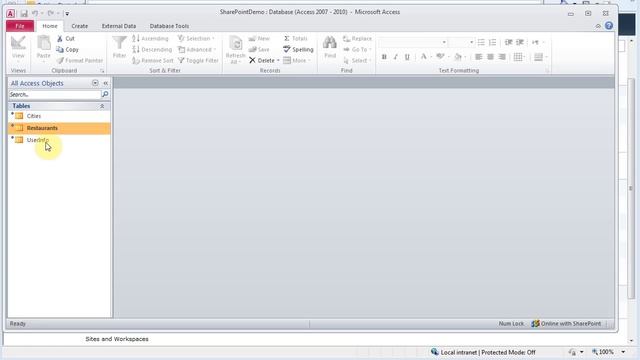Save the current record
Image resolution: width=640 pixels, height=360 pixels.
259,49
